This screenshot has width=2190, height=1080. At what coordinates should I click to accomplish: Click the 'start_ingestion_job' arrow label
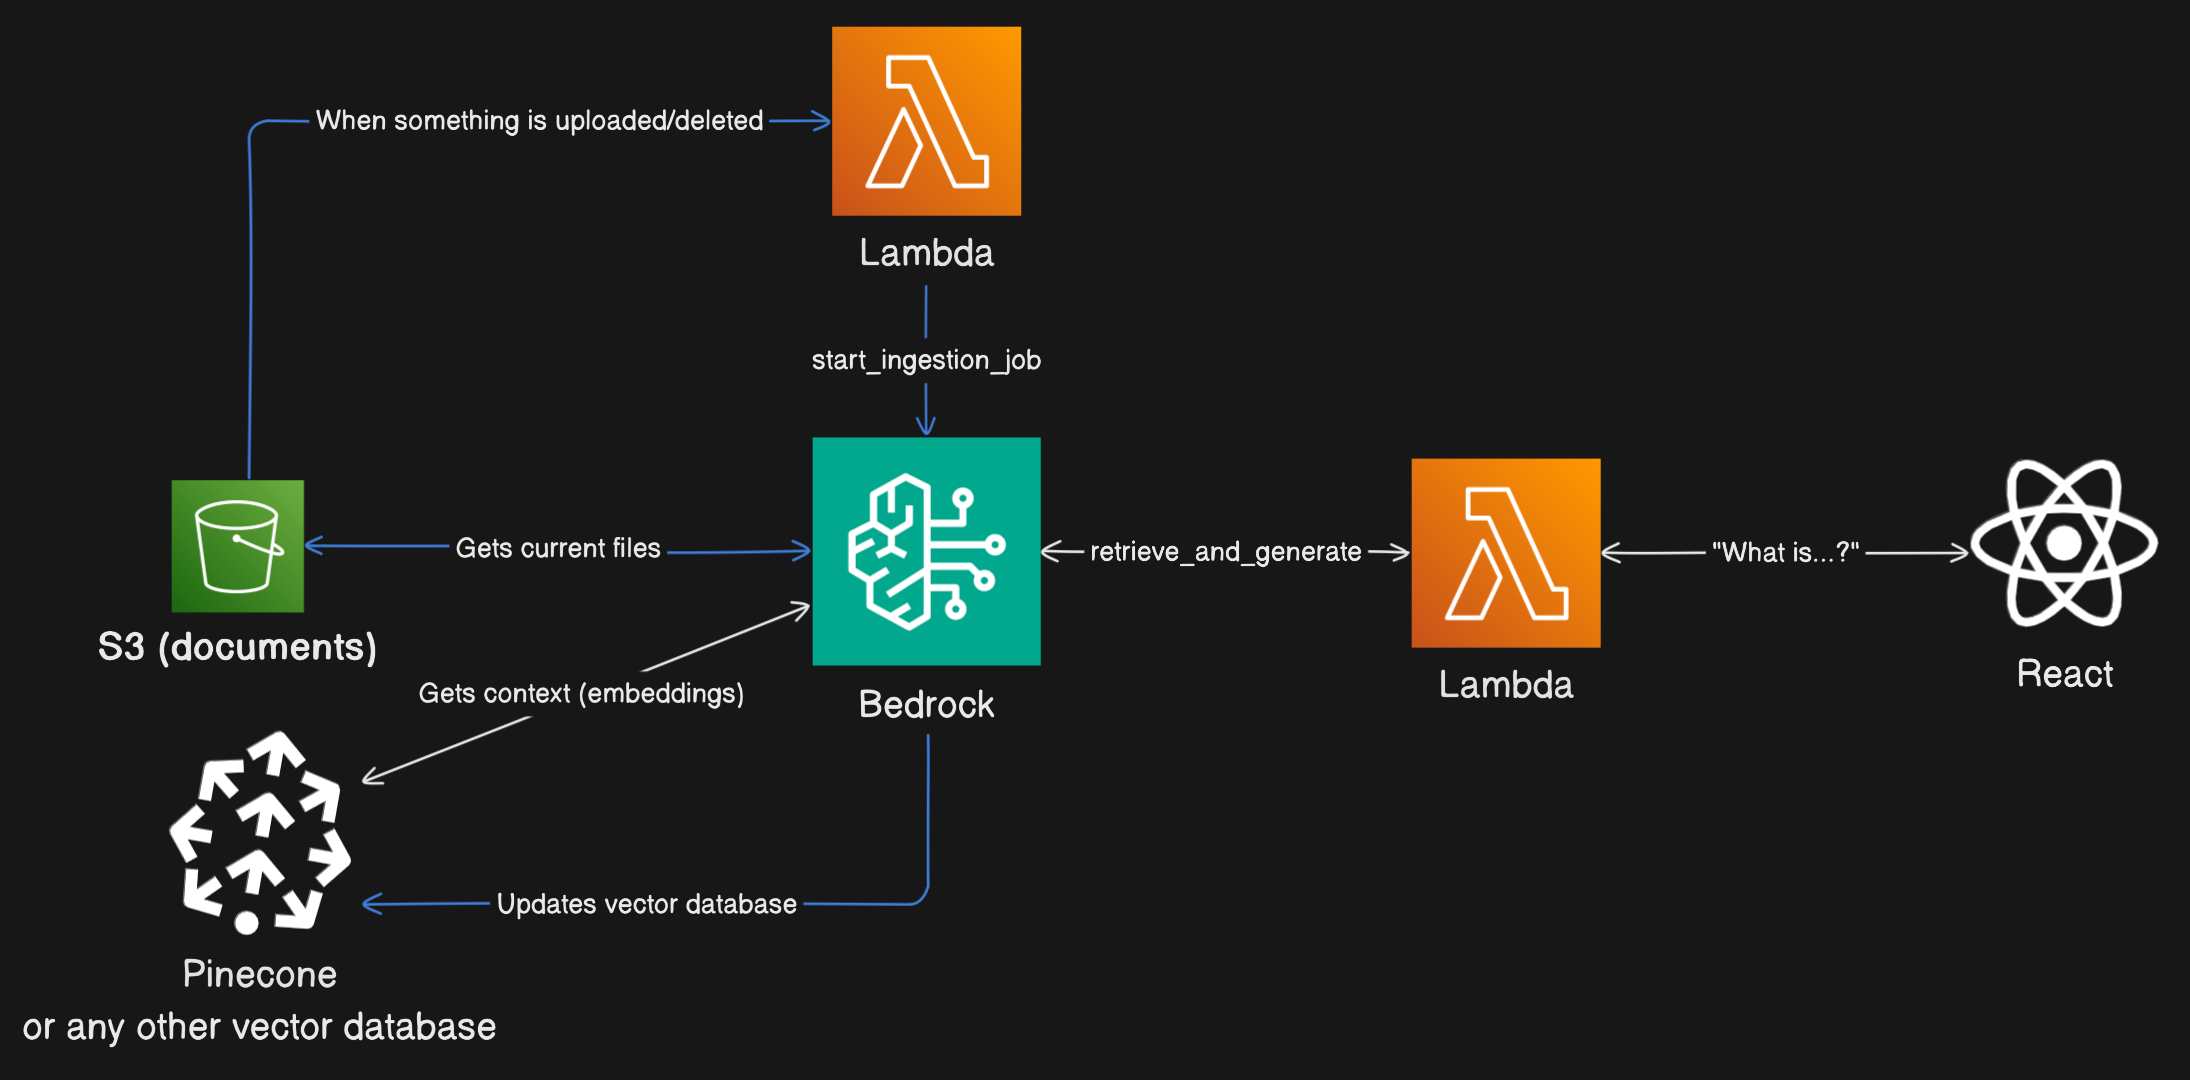coord(926,360)
